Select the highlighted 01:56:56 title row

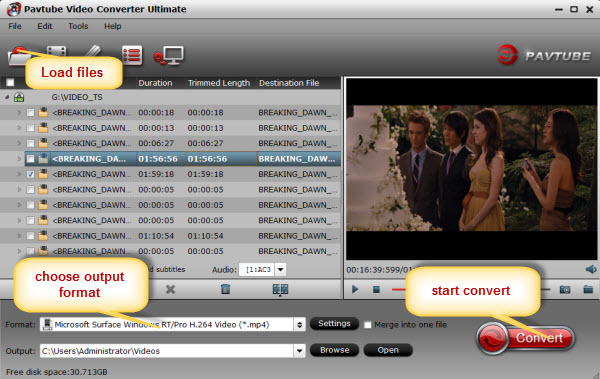[x=183, y=158]
